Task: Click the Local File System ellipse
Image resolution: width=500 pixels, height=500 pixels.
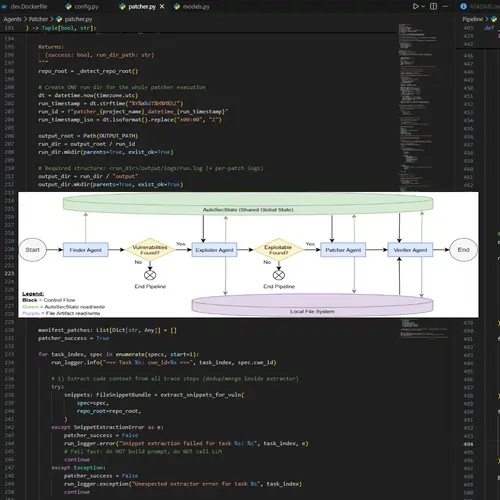Action: coord(312,305)
